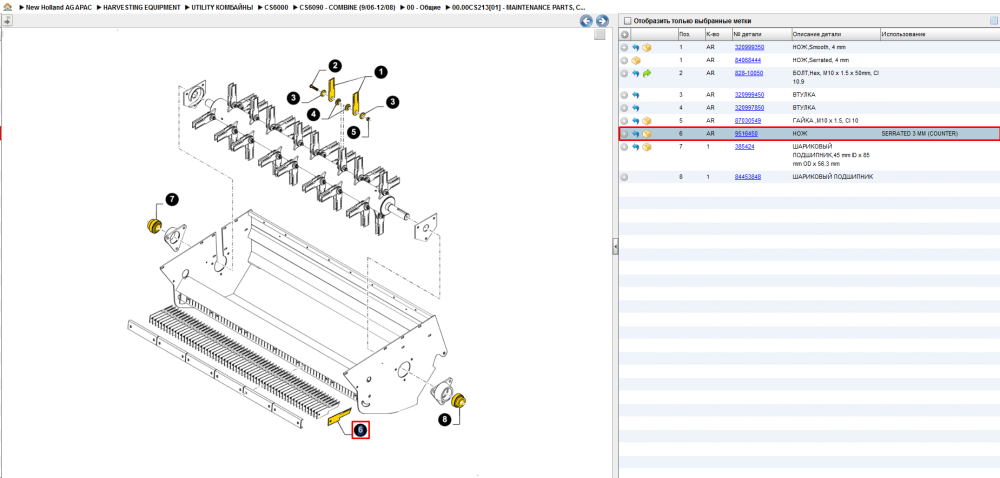This screenshot has width=1000, height=478.
Task: Open part number 84453848 link
Action: [x=747, y=176]
